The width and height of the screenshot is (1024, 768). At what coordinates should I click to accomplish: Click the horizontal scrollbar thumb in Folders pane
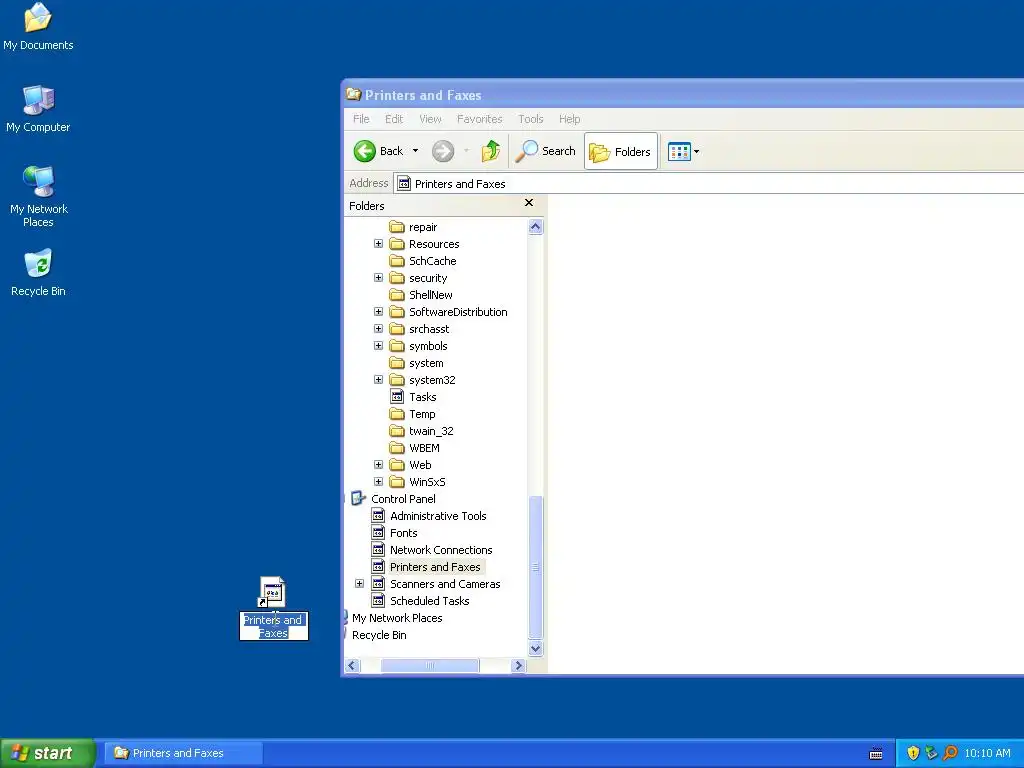tap(430, 665)
